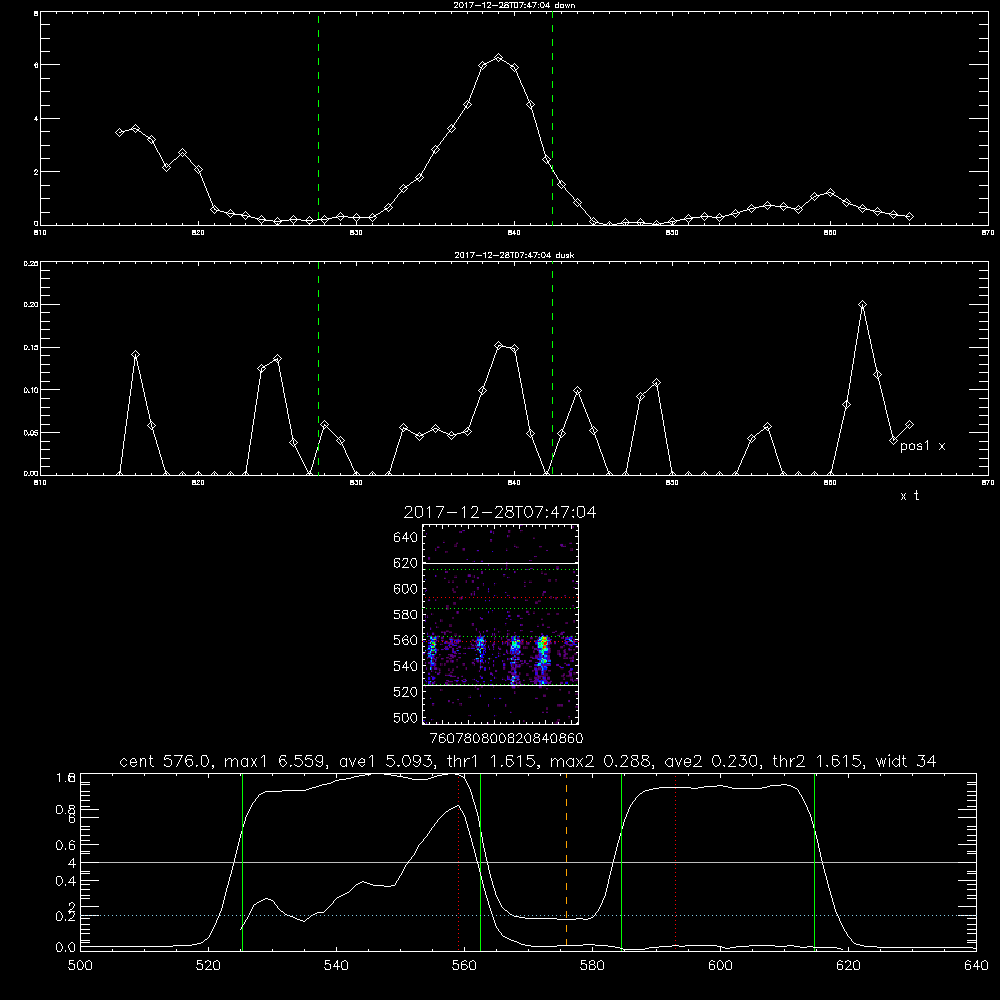Click the 'pos1 x' label in the dusk plot
Screen dimensions: 1000x1000
click(922, 446)
